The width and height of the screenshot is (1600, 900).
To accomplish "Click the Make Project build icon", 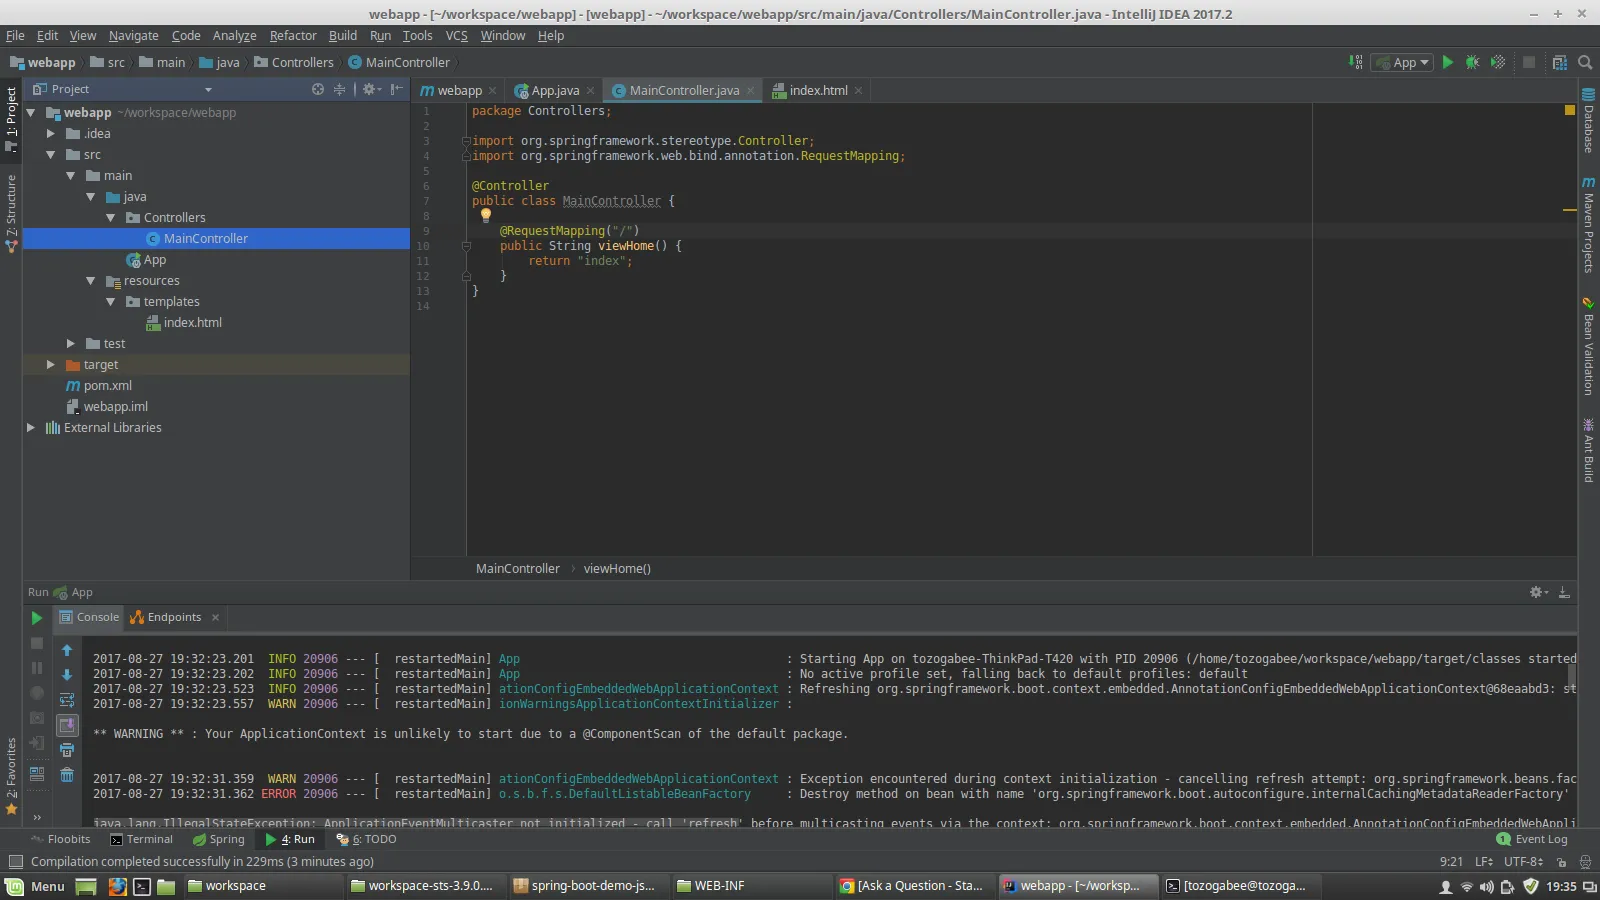I will [1356, 62].
